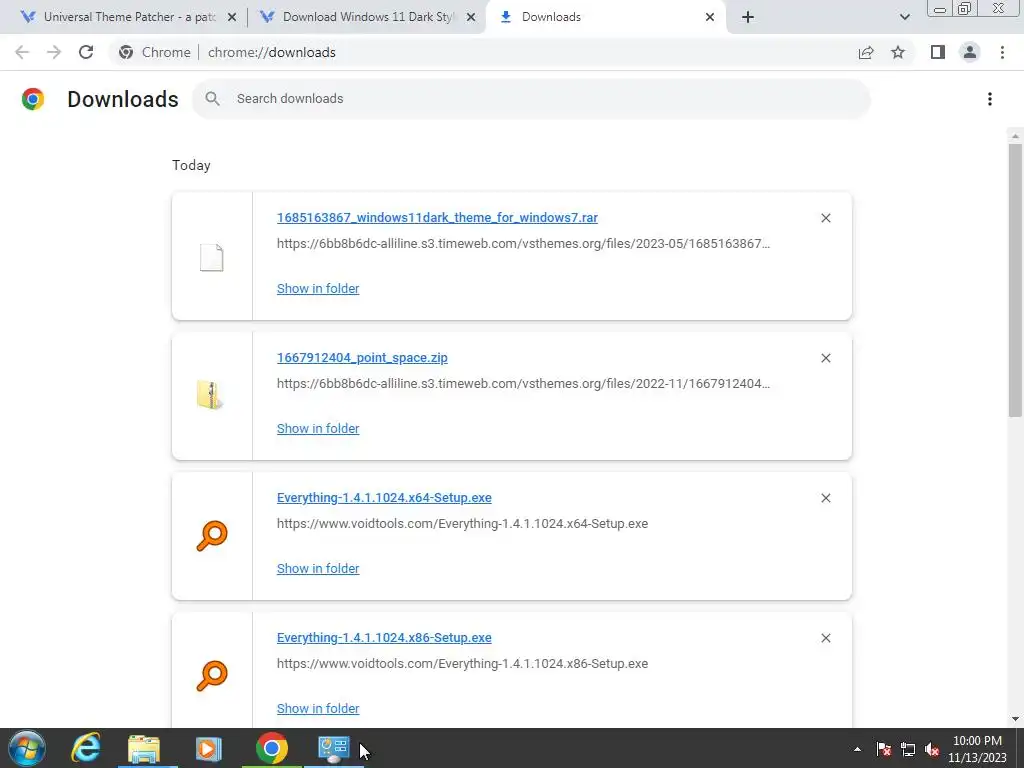Click the network tray icon
1024x768 pixels.
[908, 749]
